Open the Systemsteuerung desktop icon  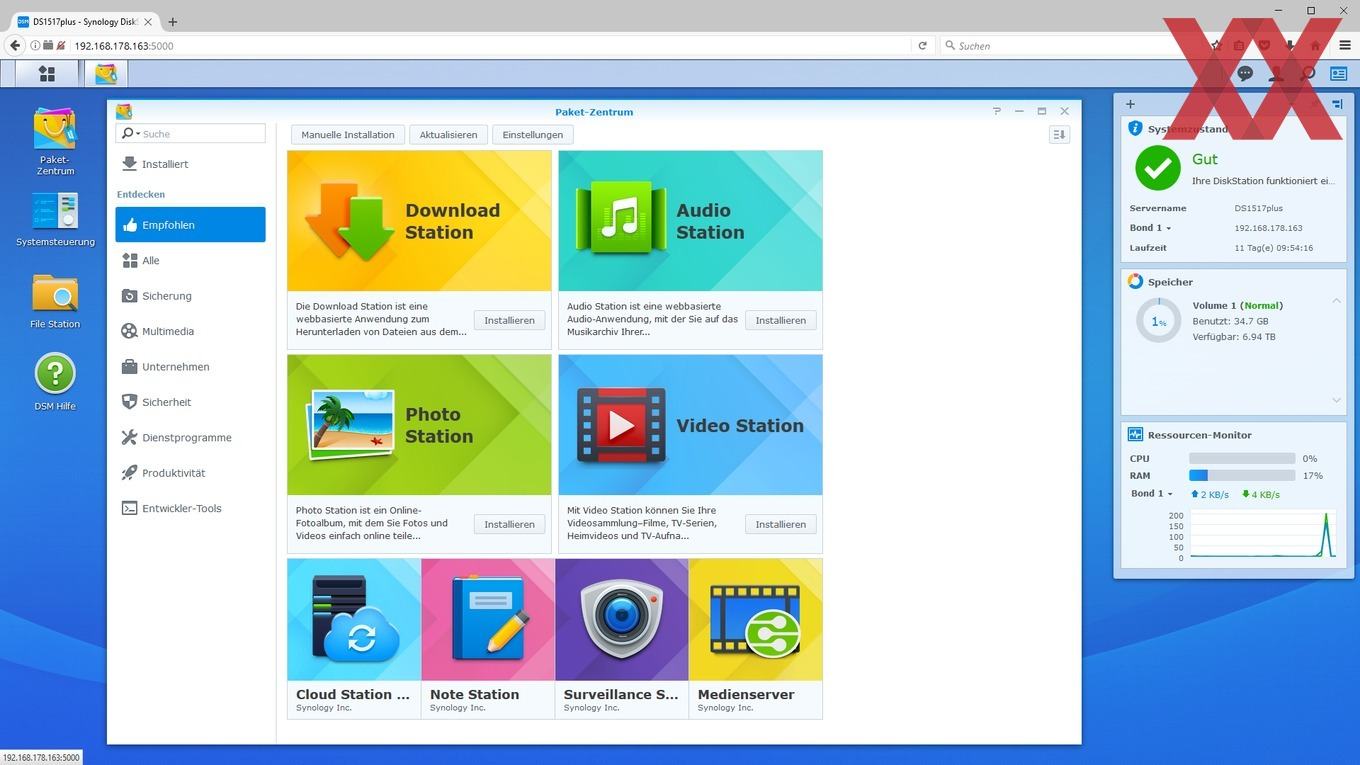(x=55, y=219)
